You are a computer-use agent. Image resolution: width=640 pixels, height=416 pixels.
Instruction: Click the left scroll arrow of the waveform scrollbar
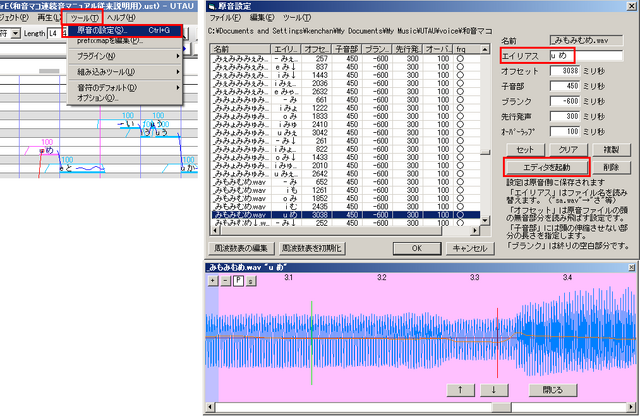point(211,407)
